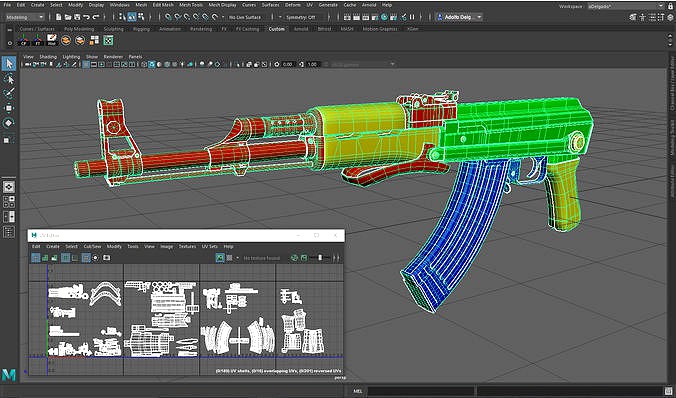
Task: Toggle select-by-component-type mode
Action: pyautogui.click(x=141, y=17)
